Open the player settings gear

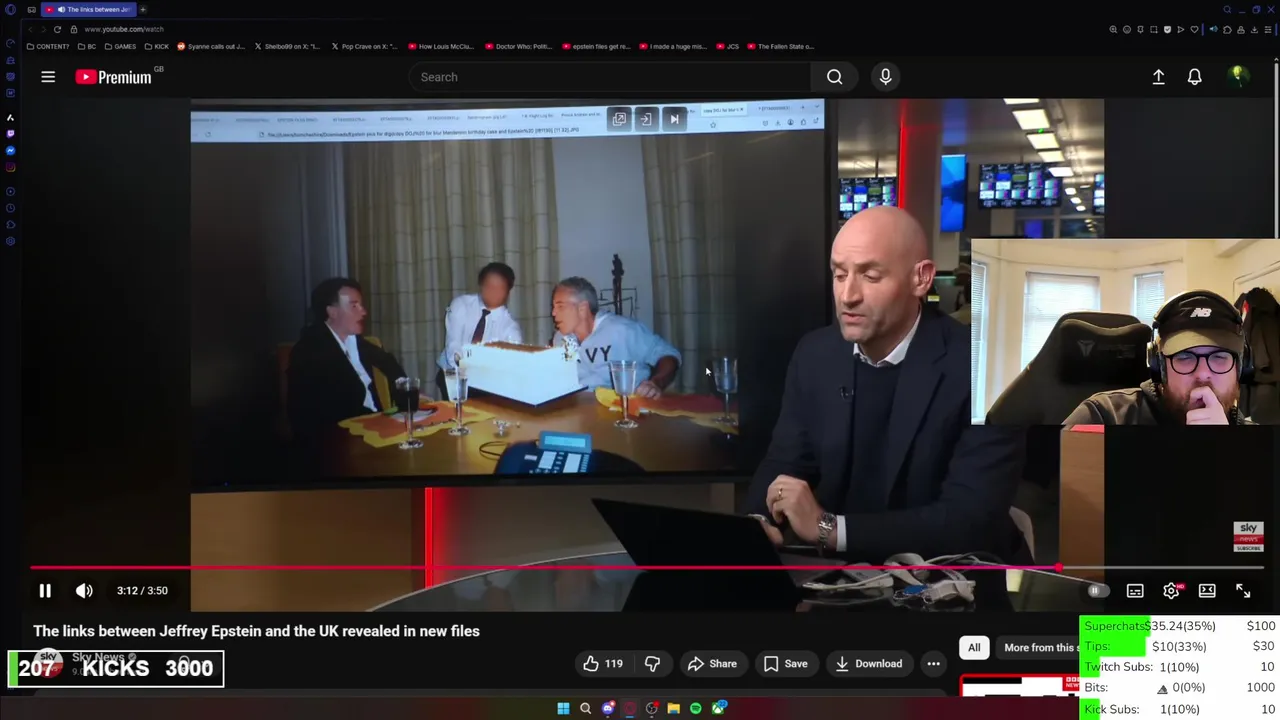click(x=1171, y=591)
